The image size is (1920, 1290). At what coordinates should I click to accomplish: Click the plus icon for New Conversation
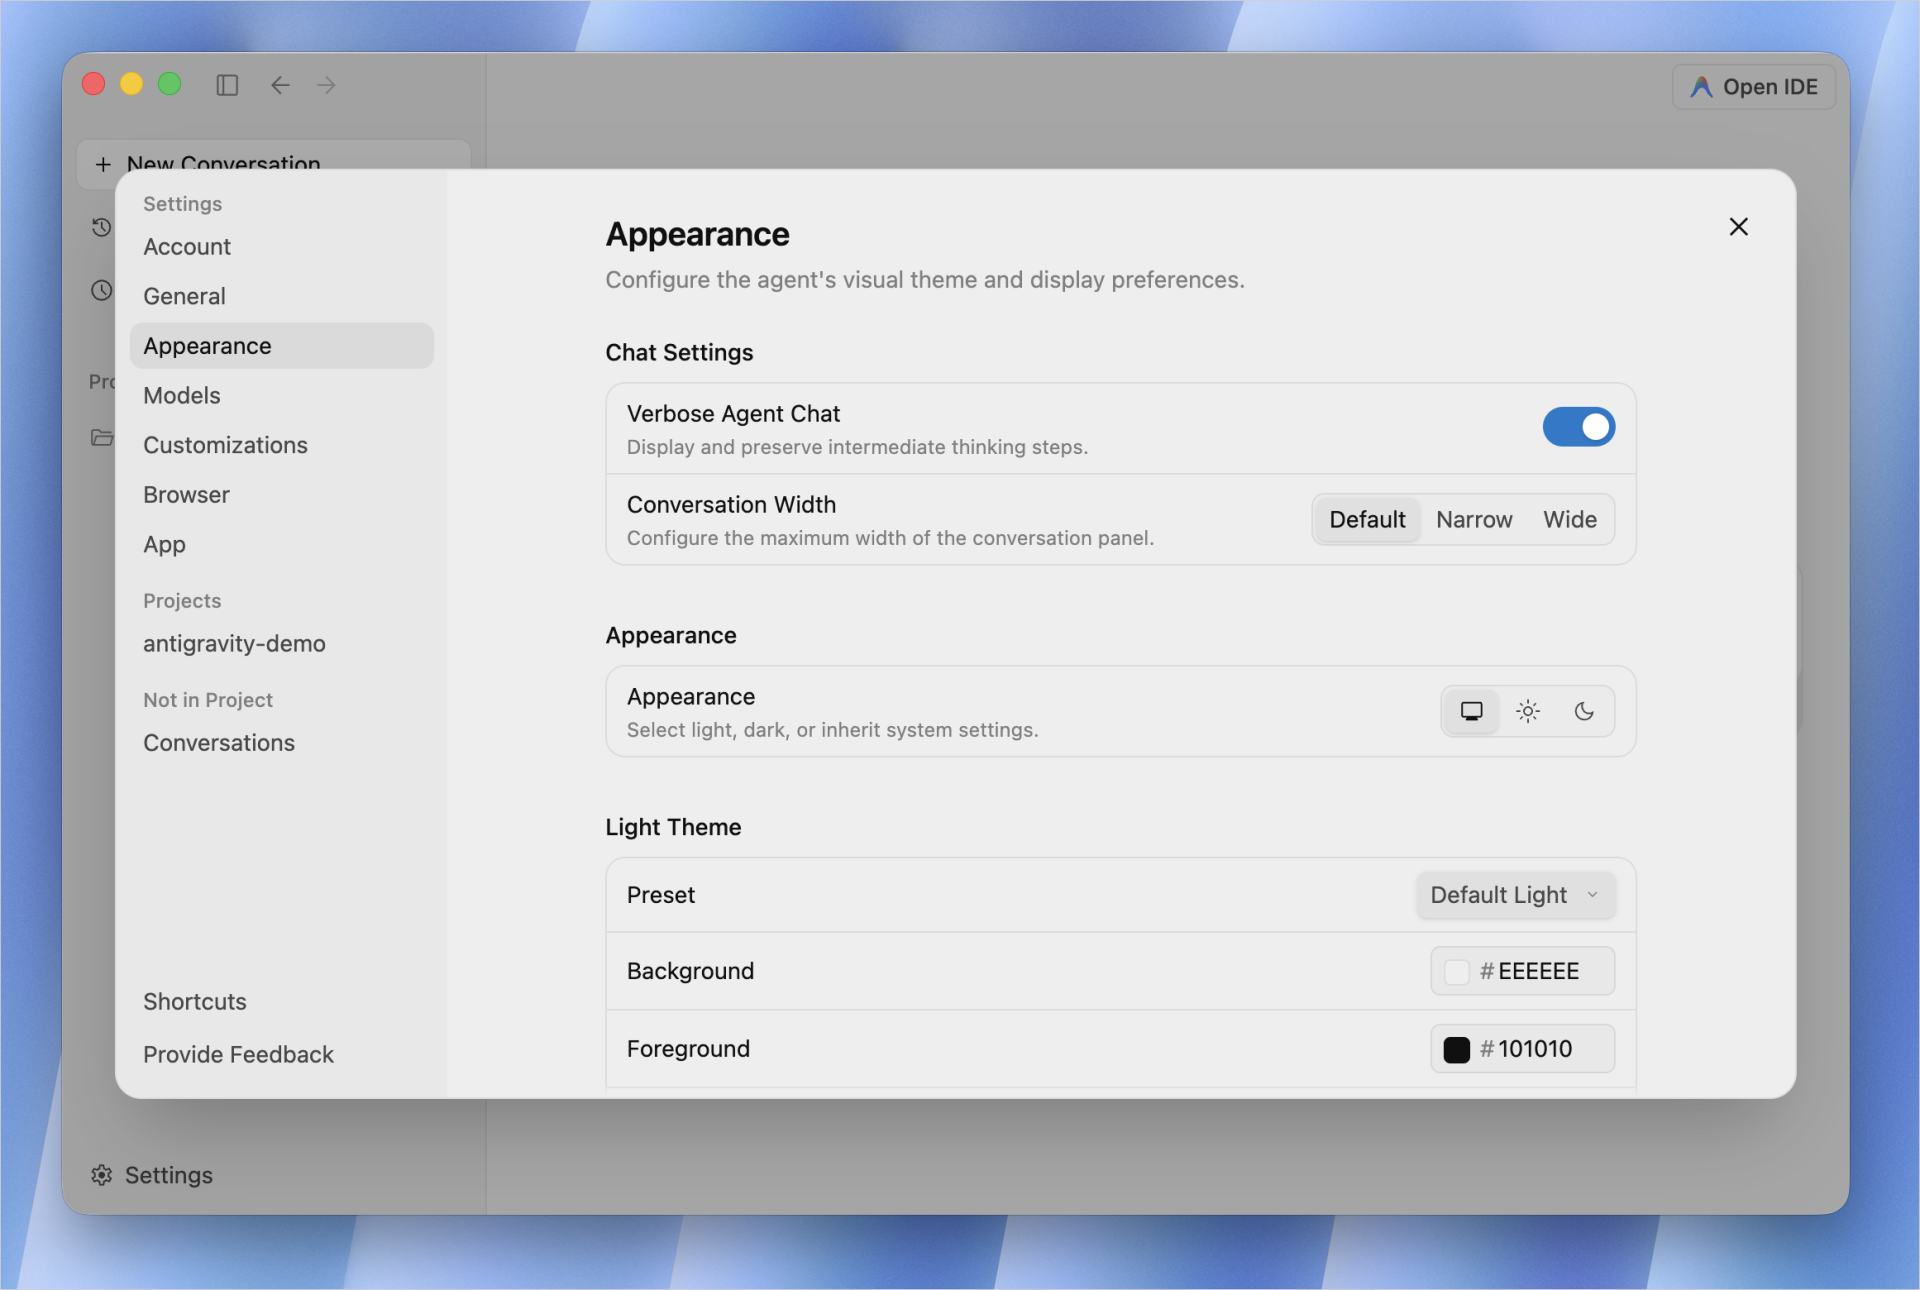[x=103, y=164]
